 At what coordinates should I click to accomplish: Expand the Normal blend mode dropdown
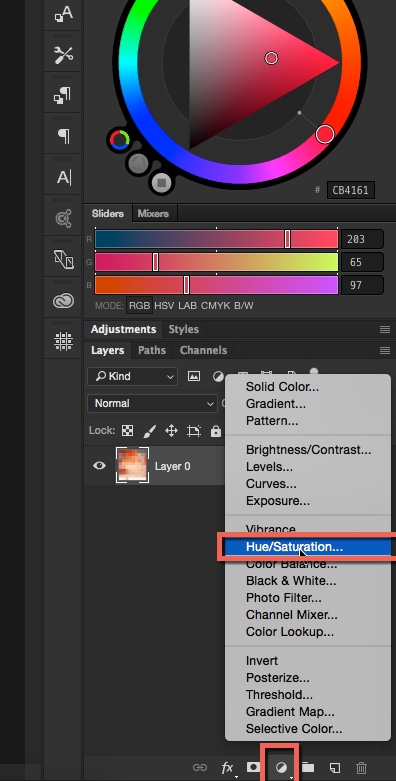[152, 403]
